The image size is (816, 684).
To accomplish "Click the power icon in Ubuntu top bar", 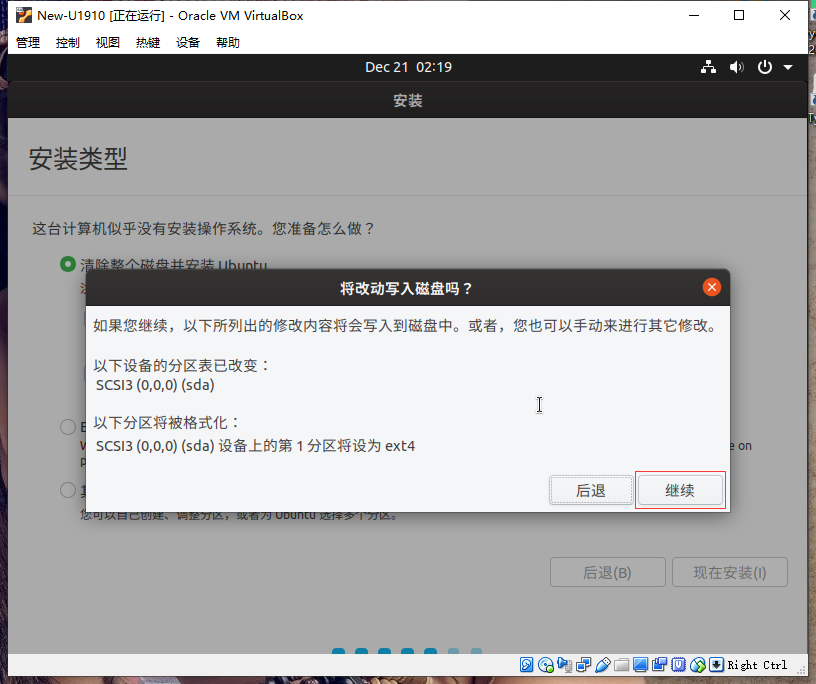I will pyautogui.click(x=764, y=67).
